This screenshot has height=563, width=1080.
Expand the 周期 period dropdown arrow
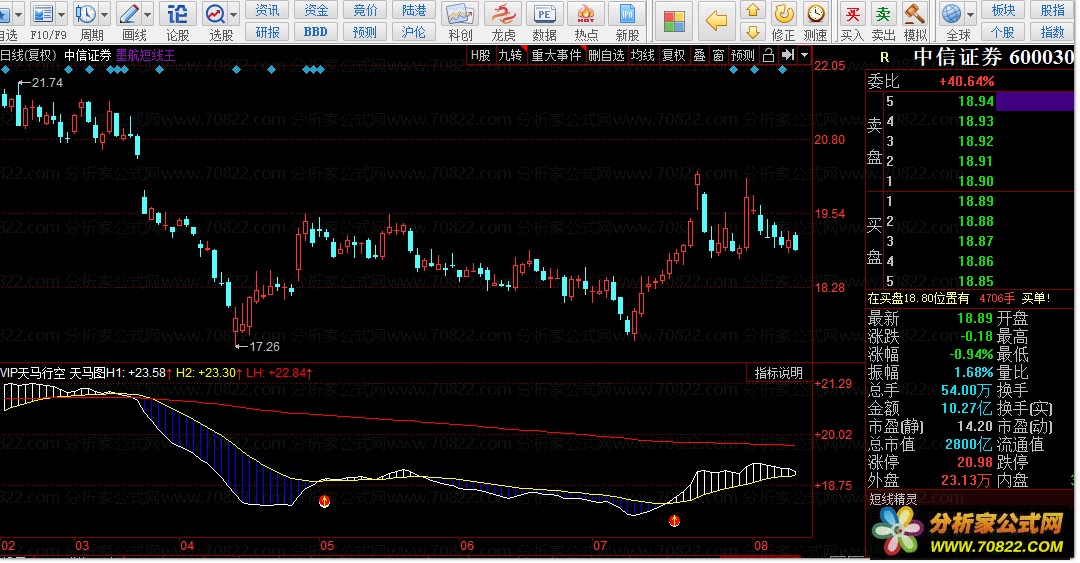pos(105,14)
